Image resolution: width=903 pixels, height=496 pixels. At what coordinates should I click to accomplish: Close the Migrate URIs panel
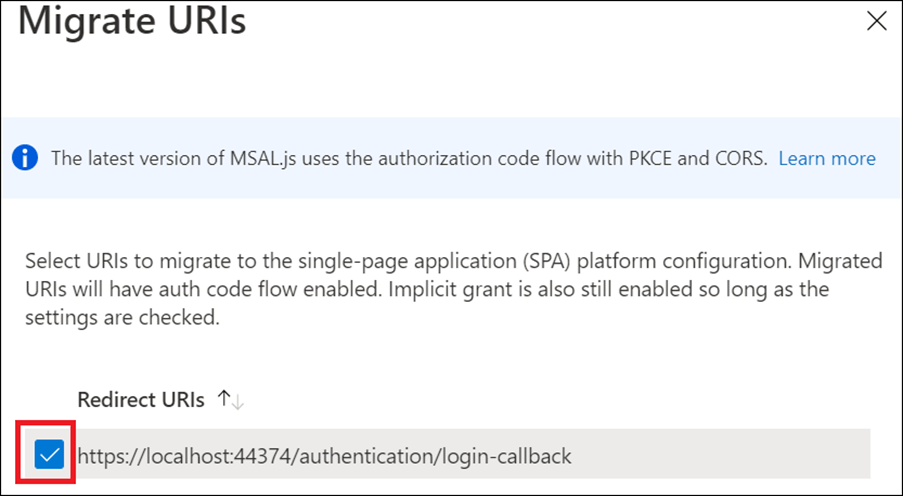[x=876, y=21]
